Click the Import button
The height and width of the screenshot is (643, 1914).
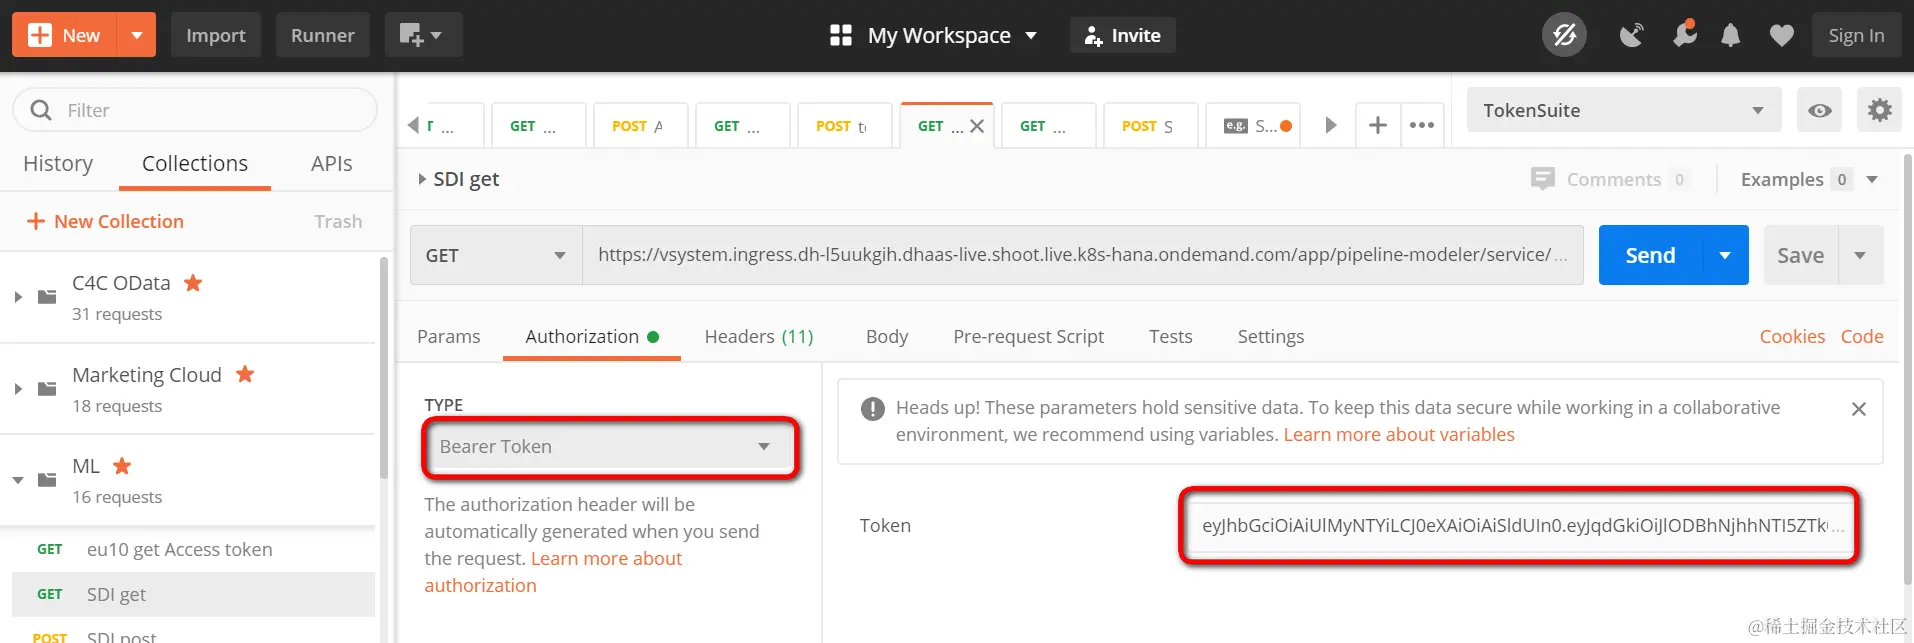(x=215, y=35)
